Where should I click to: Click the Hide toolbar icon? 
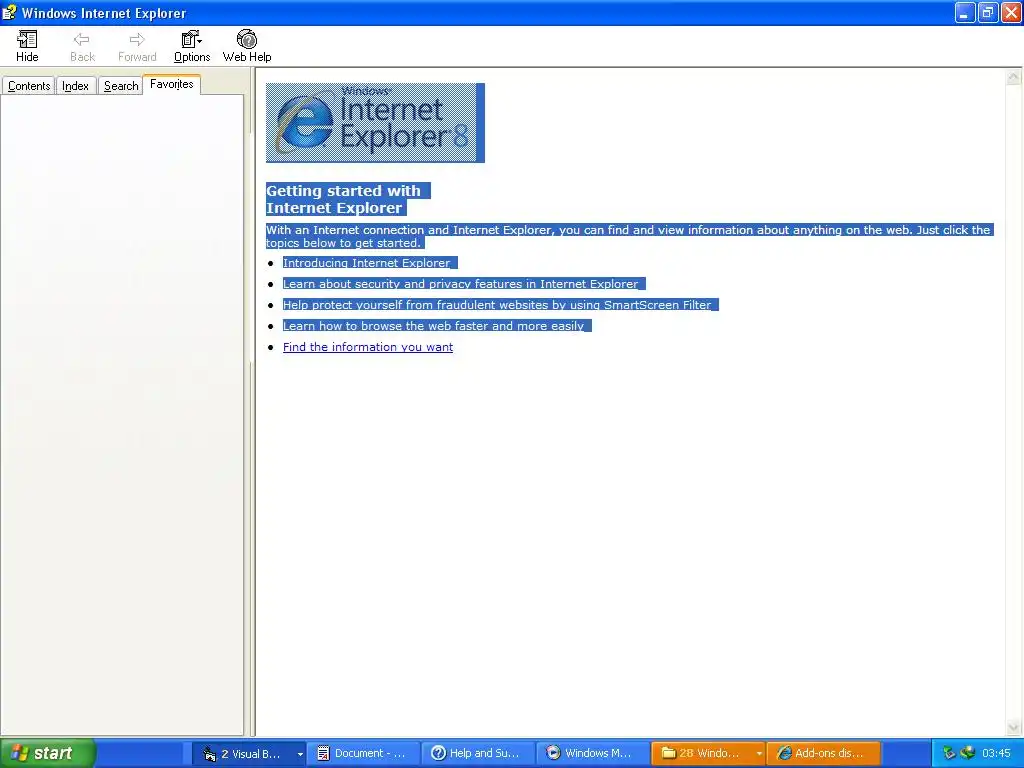[27, 46]
